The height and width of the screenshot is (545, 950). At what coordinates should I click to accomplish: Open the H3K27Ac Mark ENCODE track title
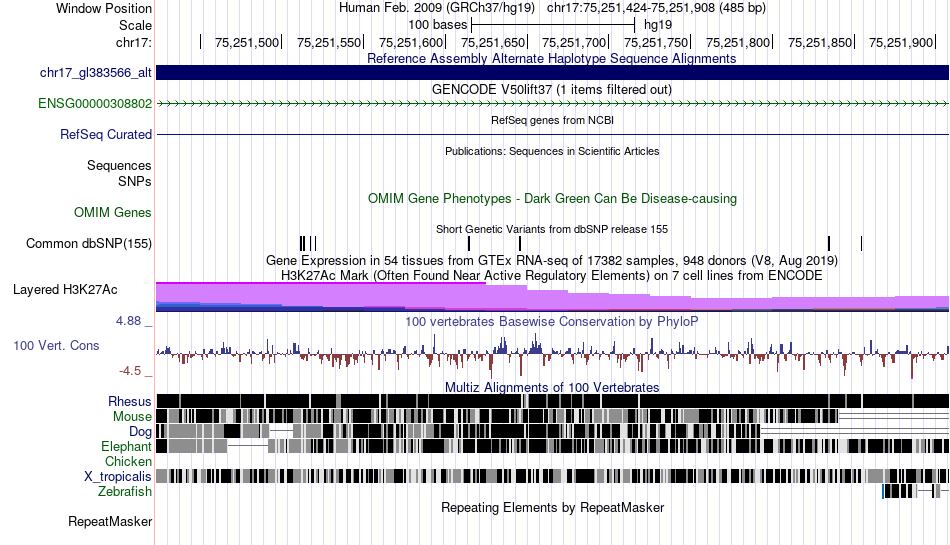click(x=552, y=276)
